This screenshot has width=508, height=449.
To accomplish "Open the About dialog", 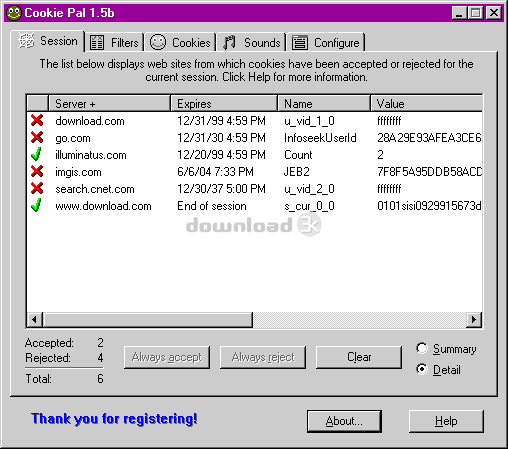I will (344, 421).
